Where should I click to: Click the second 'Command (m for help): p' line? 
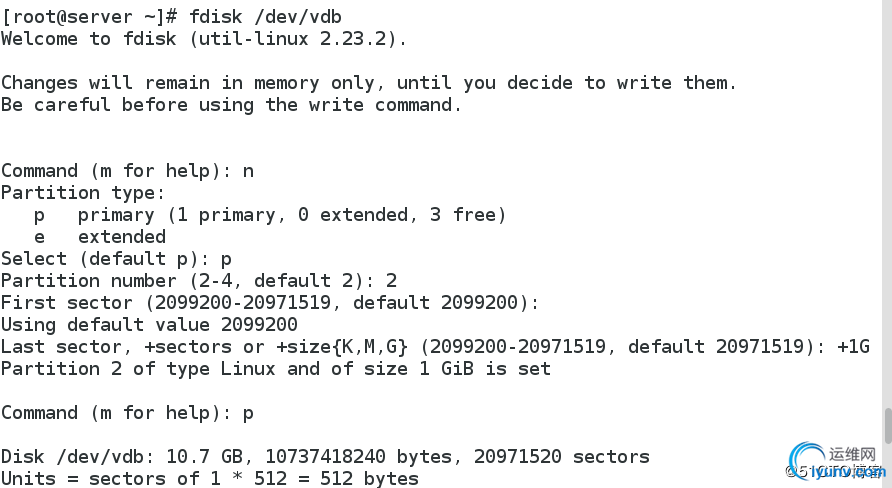point(127,412)
